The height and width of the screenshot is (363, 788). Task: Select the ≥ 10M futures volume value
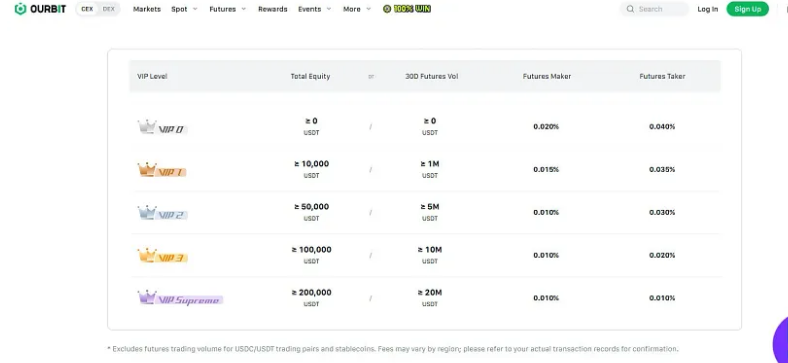[430, 249]
